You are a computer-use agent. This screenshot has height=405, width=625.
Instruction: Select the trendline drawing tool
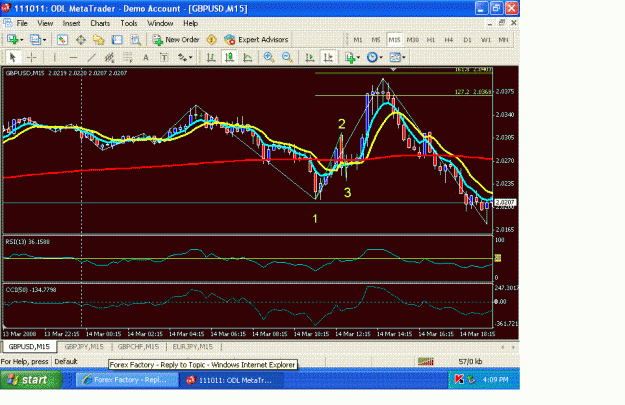(91, 57)
